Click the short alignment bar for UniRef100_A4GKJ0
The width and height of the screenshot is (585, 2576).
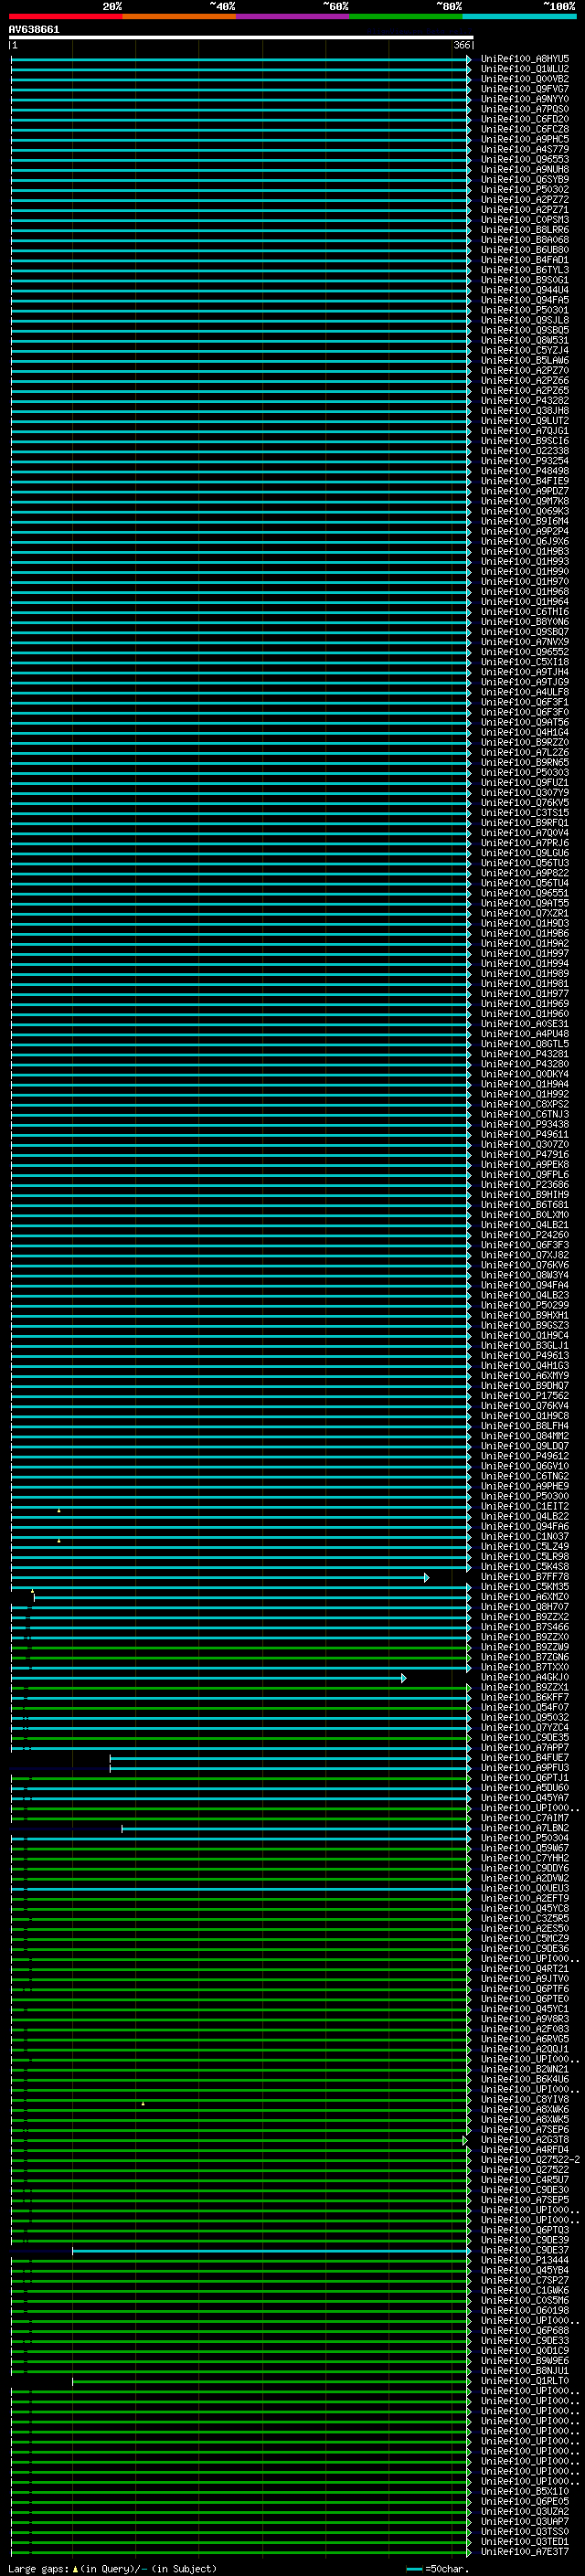coord(208,1678)
